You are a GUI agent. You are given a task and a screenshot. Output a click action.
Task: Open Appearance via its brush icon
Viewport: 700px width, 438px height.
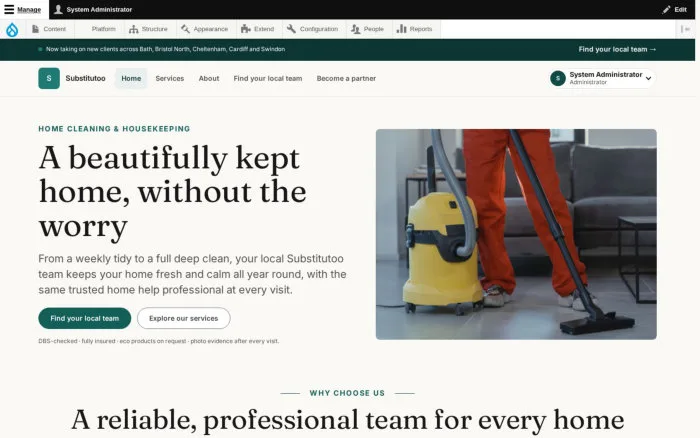(x=185, y=29)
